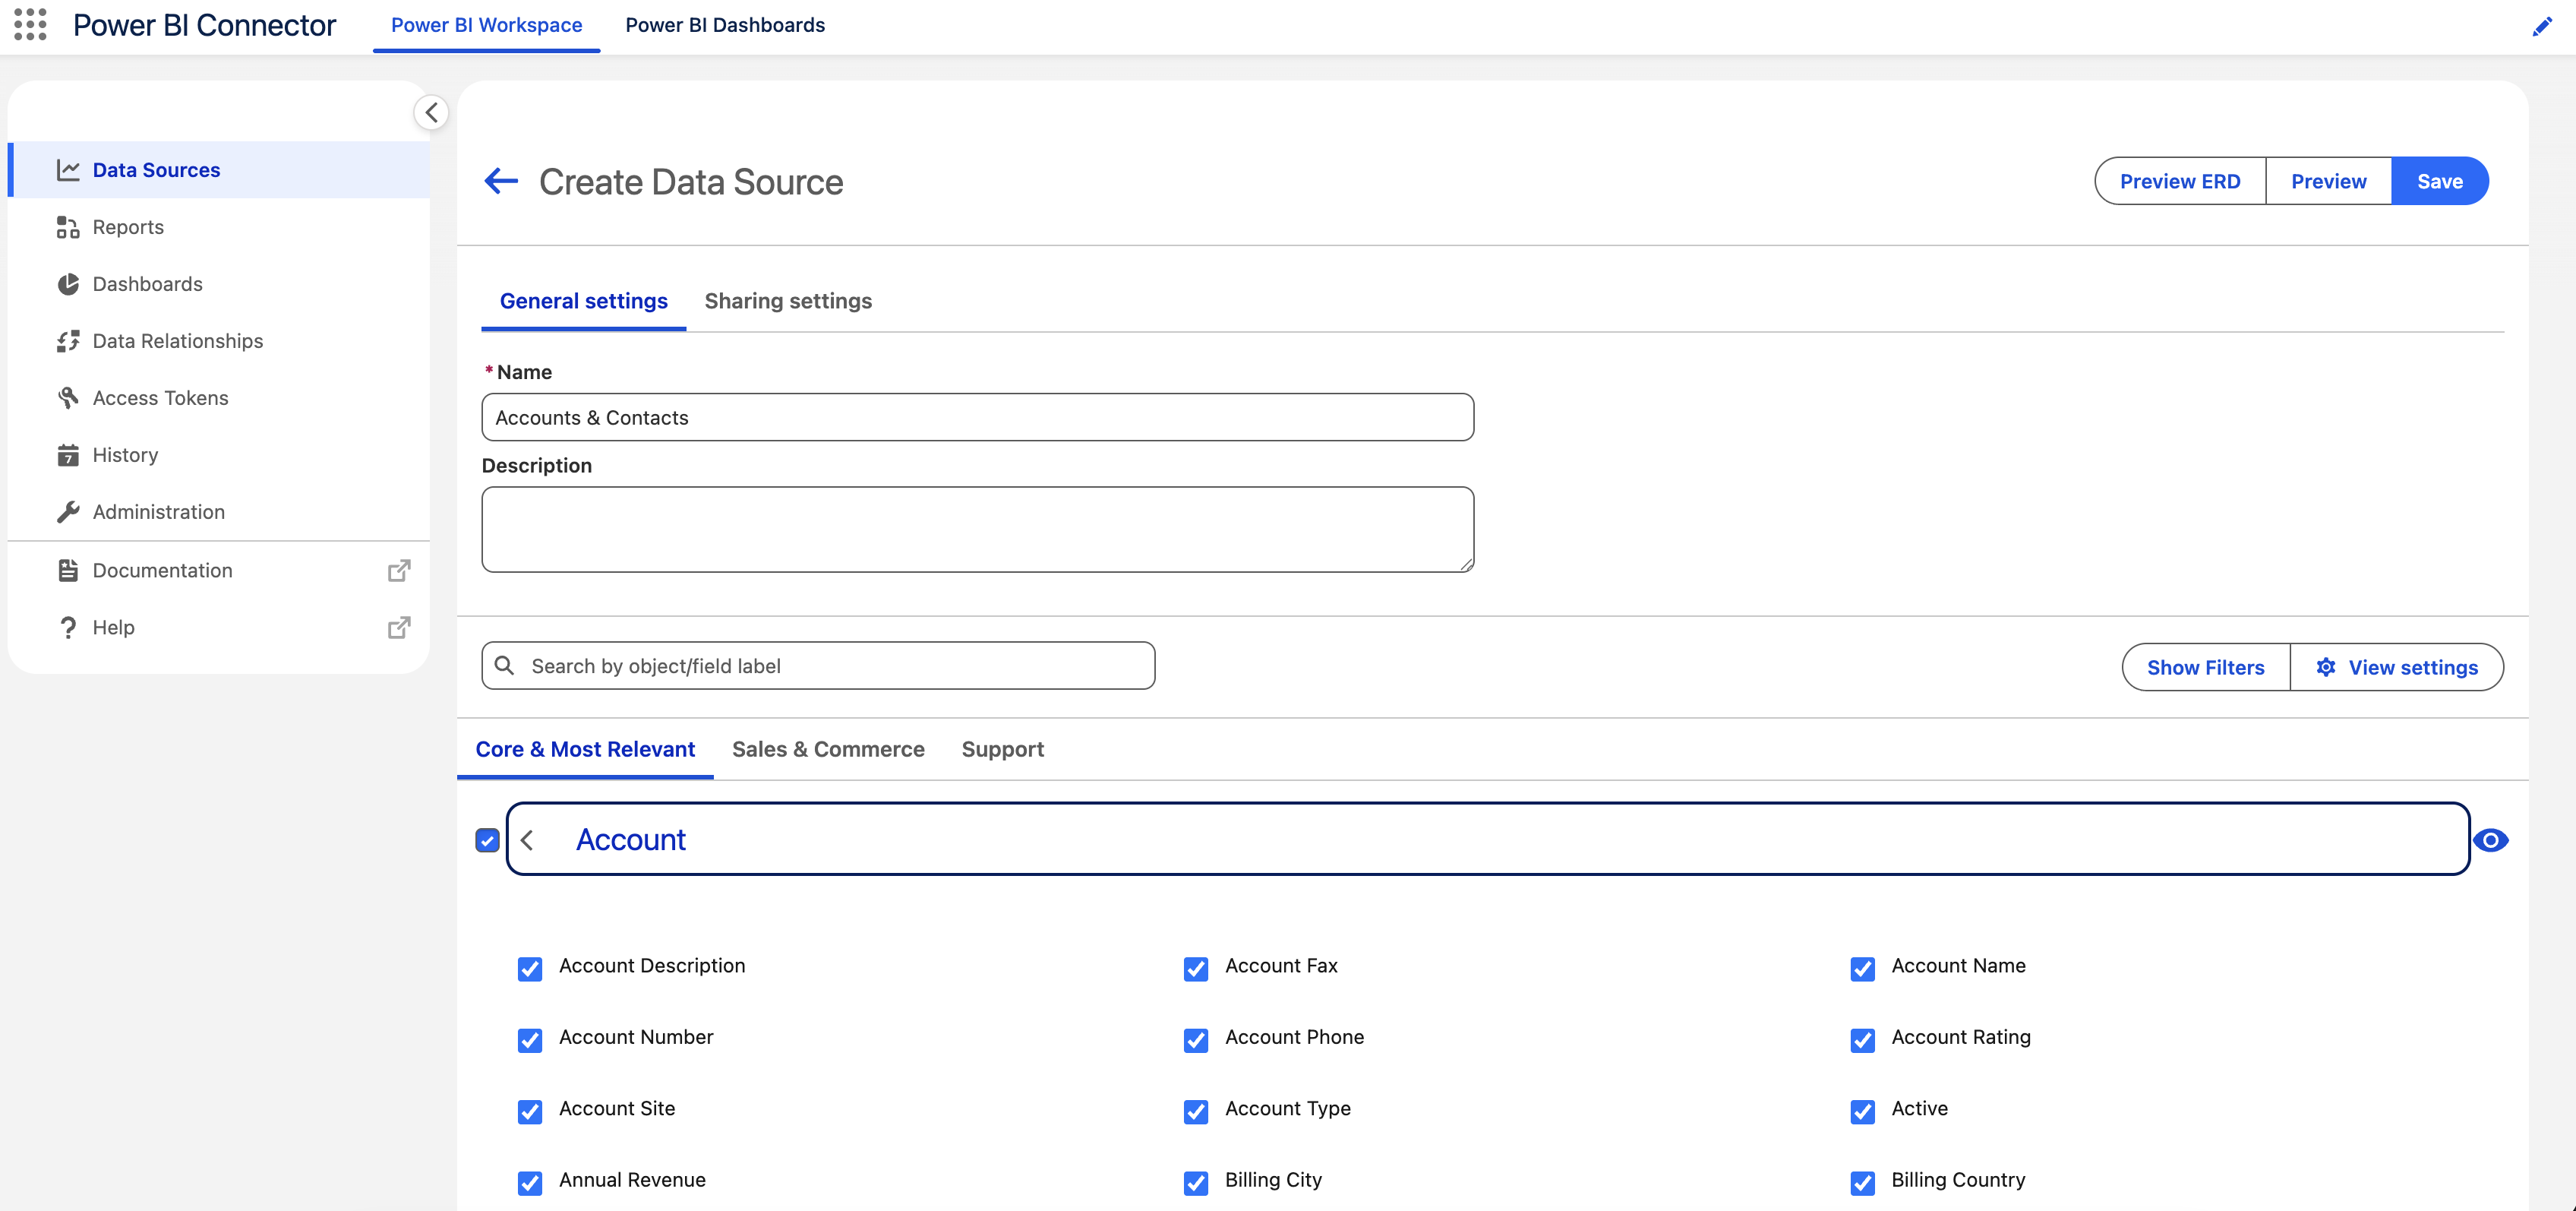The image size is (2576, 1211).
Task: Uncheck Account Site field
Action: coord(530,1112)
